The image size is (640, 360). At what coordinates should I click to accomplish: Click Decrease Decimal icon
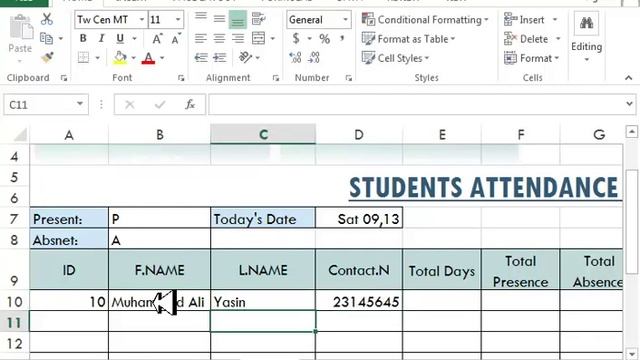coord(314,58)
